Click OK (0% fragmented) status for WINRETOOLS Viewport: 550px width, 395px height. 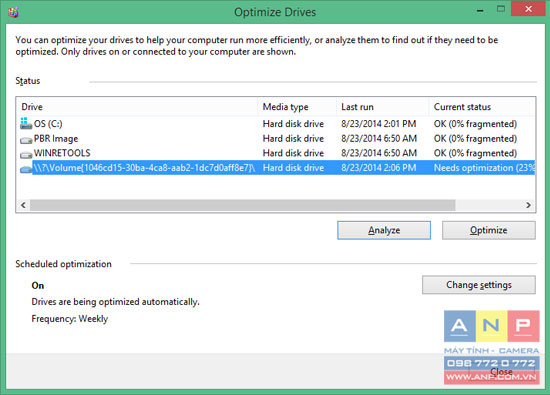pos(475,153)
